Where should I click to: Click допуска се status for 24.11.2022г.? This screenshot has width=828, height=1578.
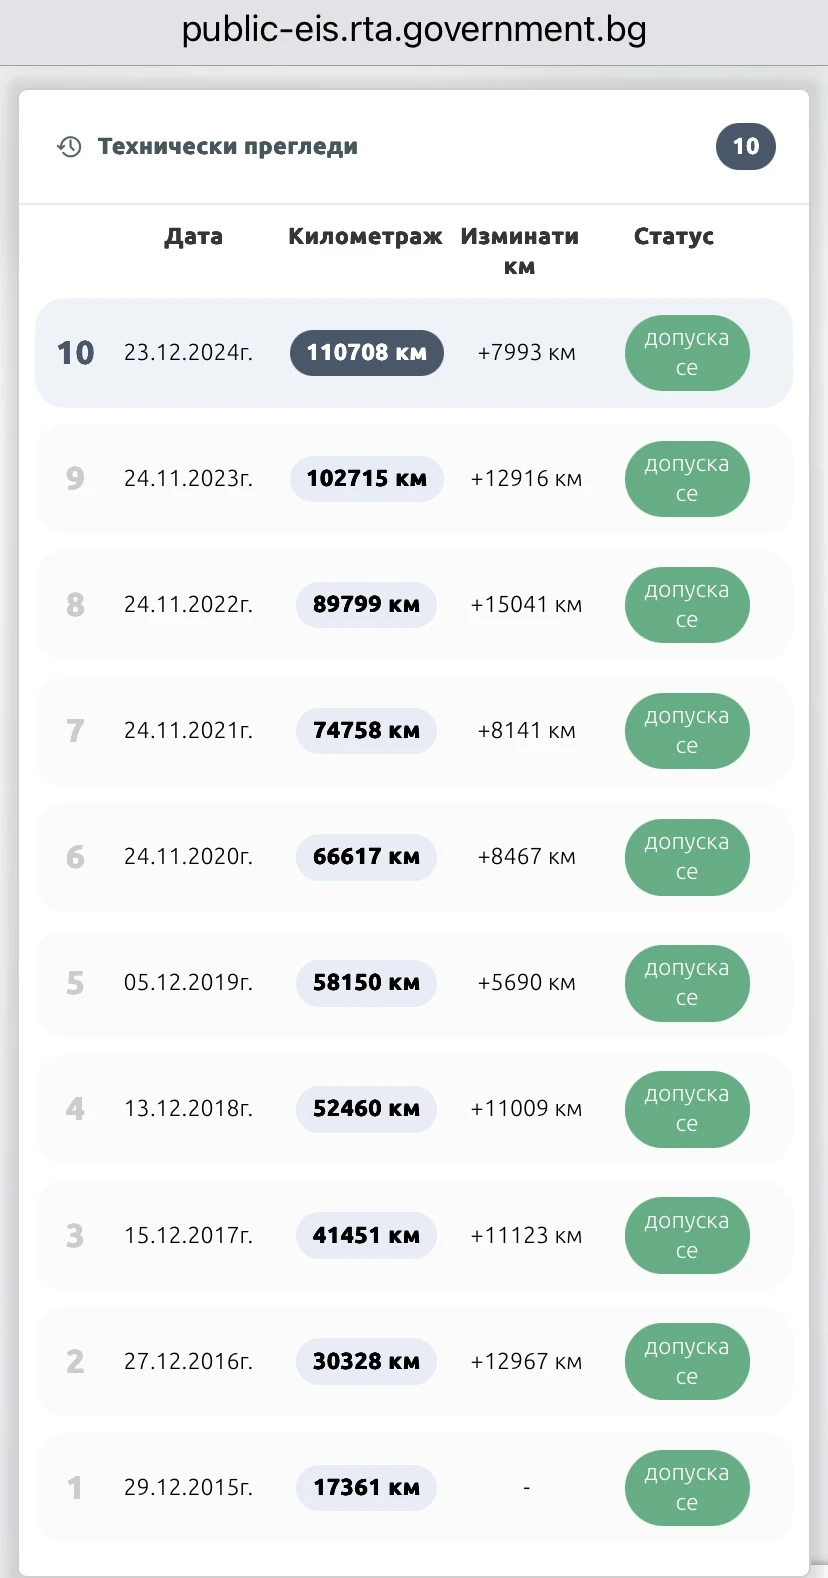tap(687, 605)
